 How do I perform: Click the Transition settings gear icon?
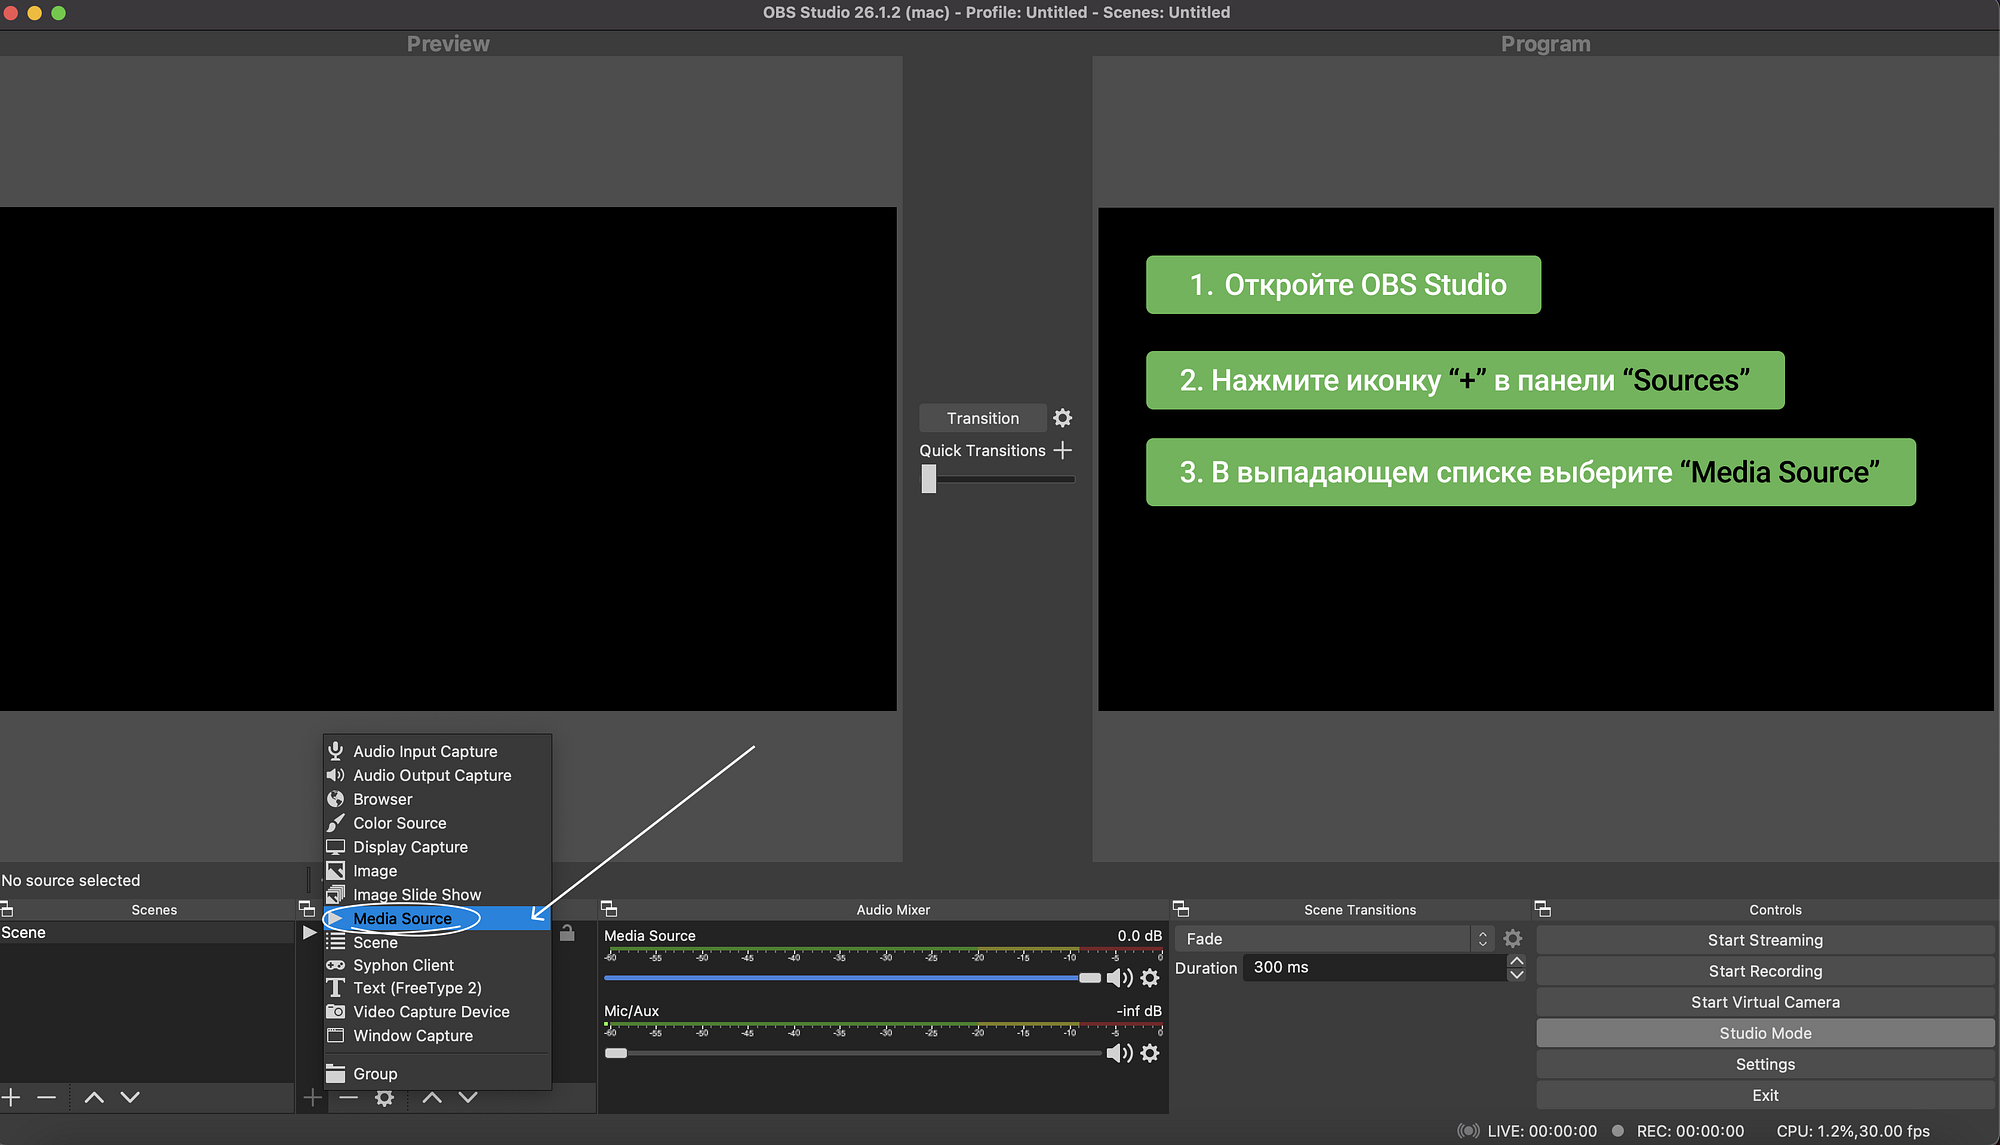tap(1062, 418)
